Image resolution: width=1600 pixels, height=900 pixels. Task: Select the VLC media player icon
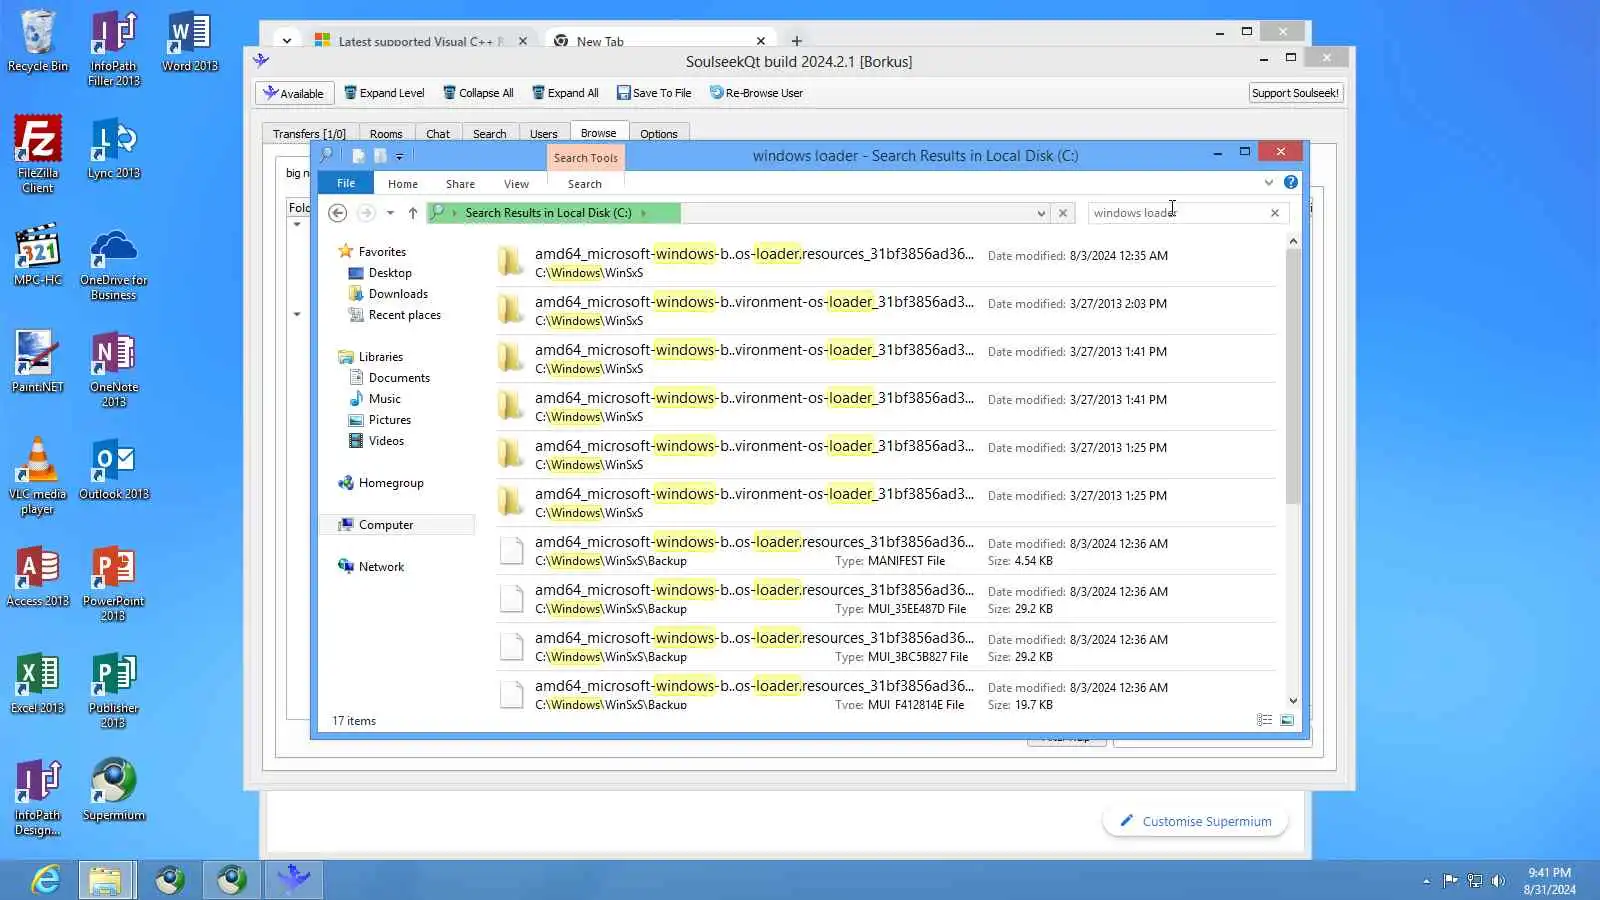click(x=38, y=477)
